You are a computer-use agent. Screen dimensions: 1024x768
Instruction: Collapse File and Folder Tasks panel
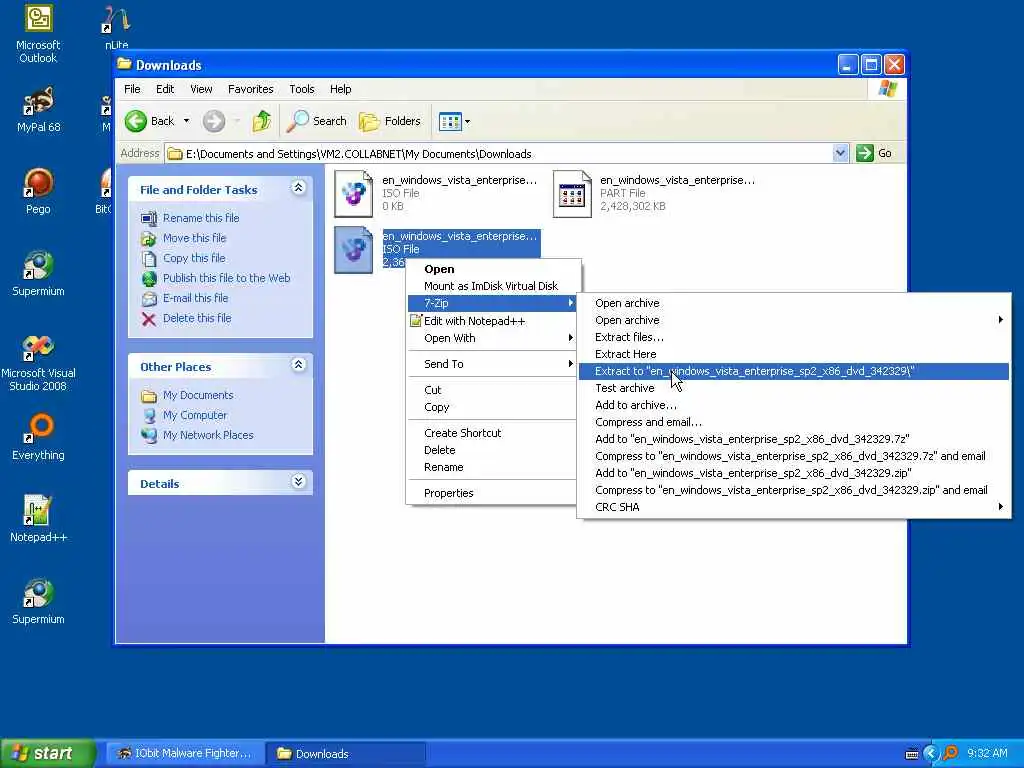pos(298,188)
